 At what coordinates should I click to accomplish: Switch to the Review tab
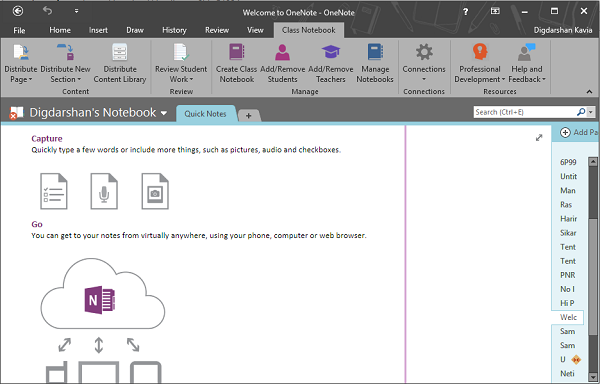[217, 30]
